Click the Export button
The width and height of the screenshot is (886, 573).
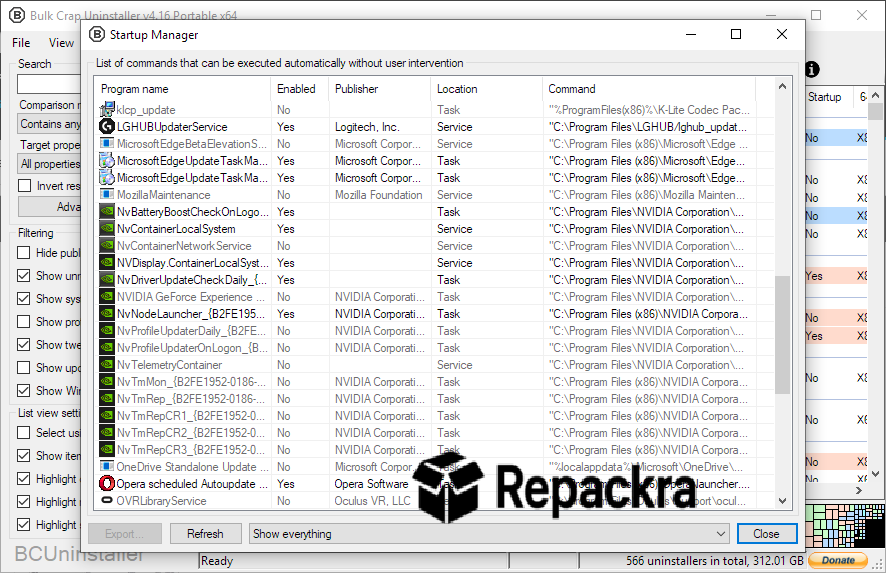pos(125,533)
